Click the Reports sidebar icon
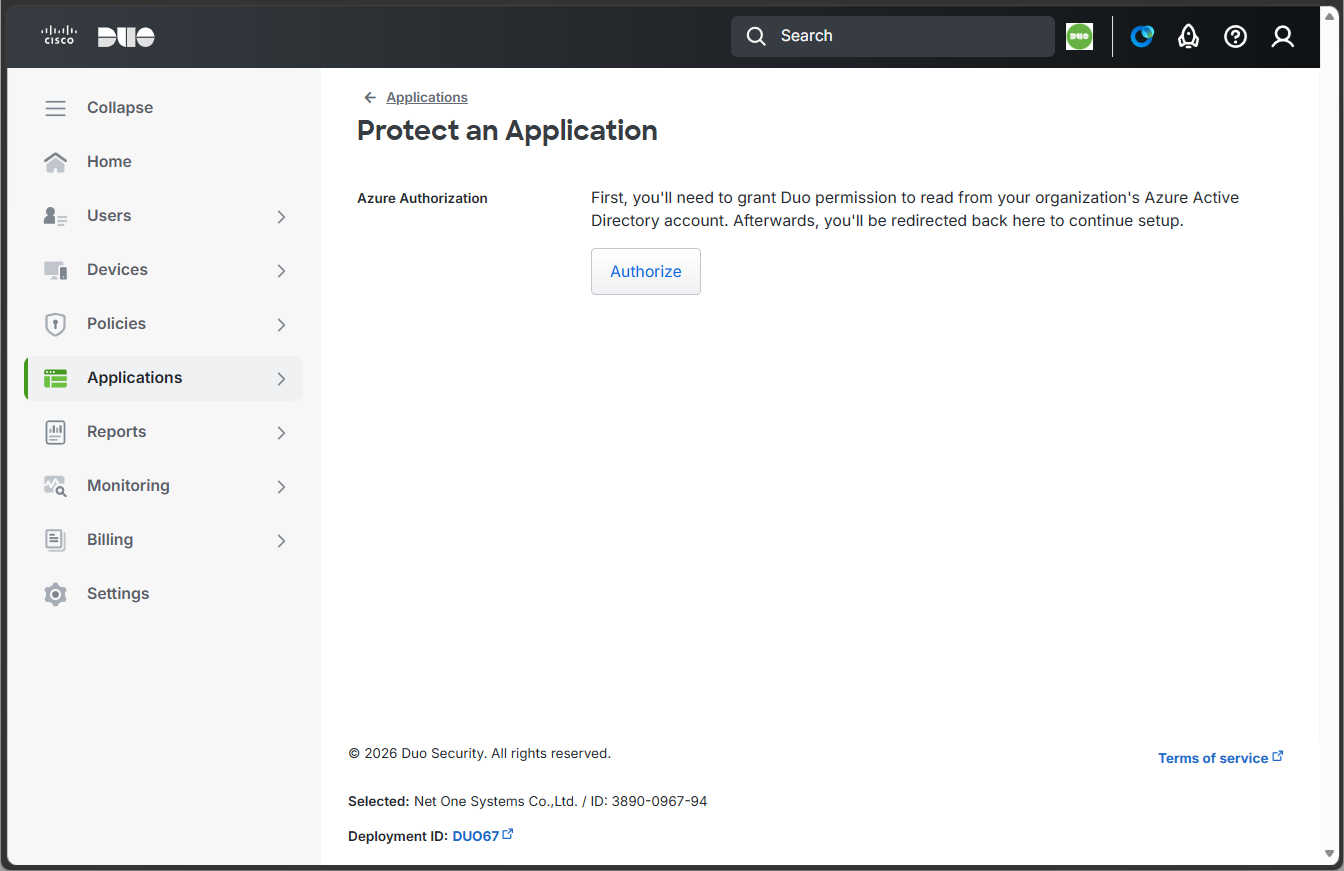 click(x=56, y=432)
